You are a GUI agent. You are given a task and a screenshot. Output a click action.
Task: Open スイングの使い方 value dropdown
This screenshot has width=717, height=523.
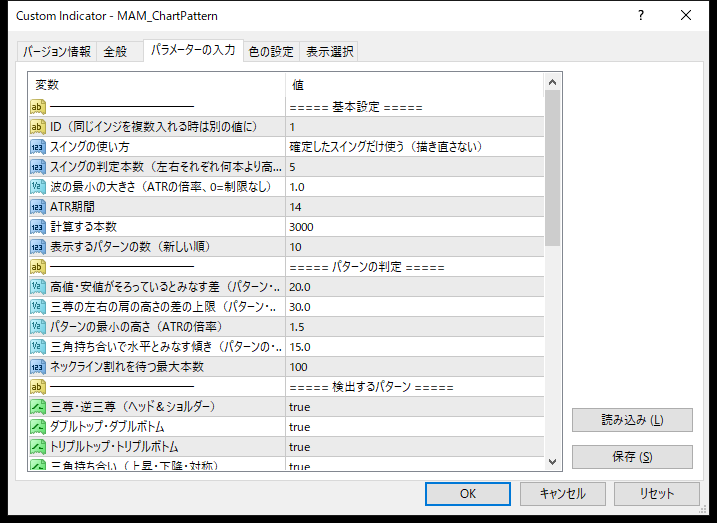[x=415, y=147]
